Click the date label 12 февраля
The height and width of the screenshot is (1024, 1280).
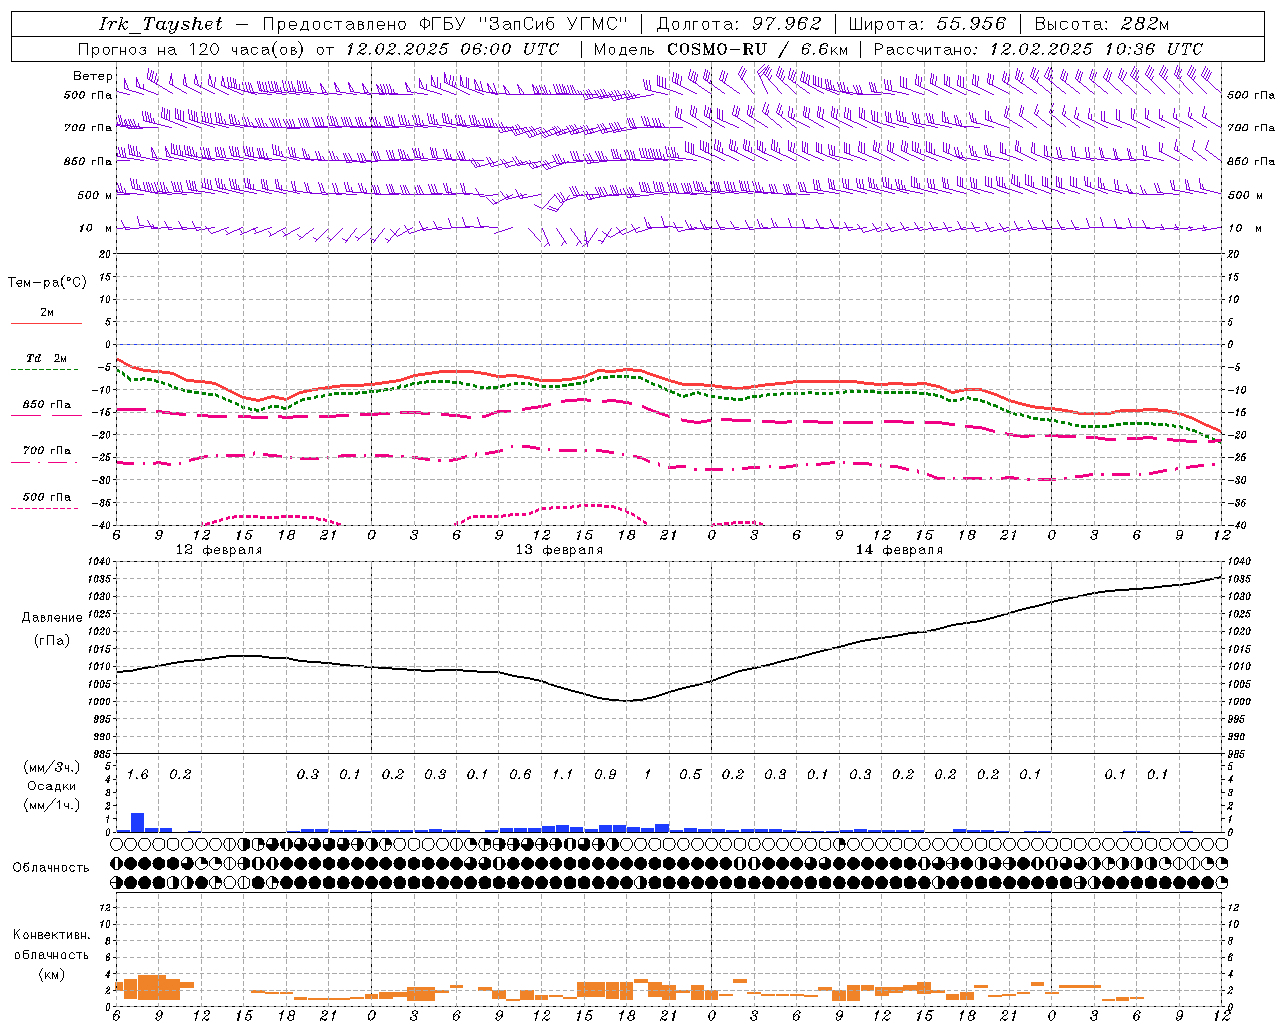(x=219, y=550)
